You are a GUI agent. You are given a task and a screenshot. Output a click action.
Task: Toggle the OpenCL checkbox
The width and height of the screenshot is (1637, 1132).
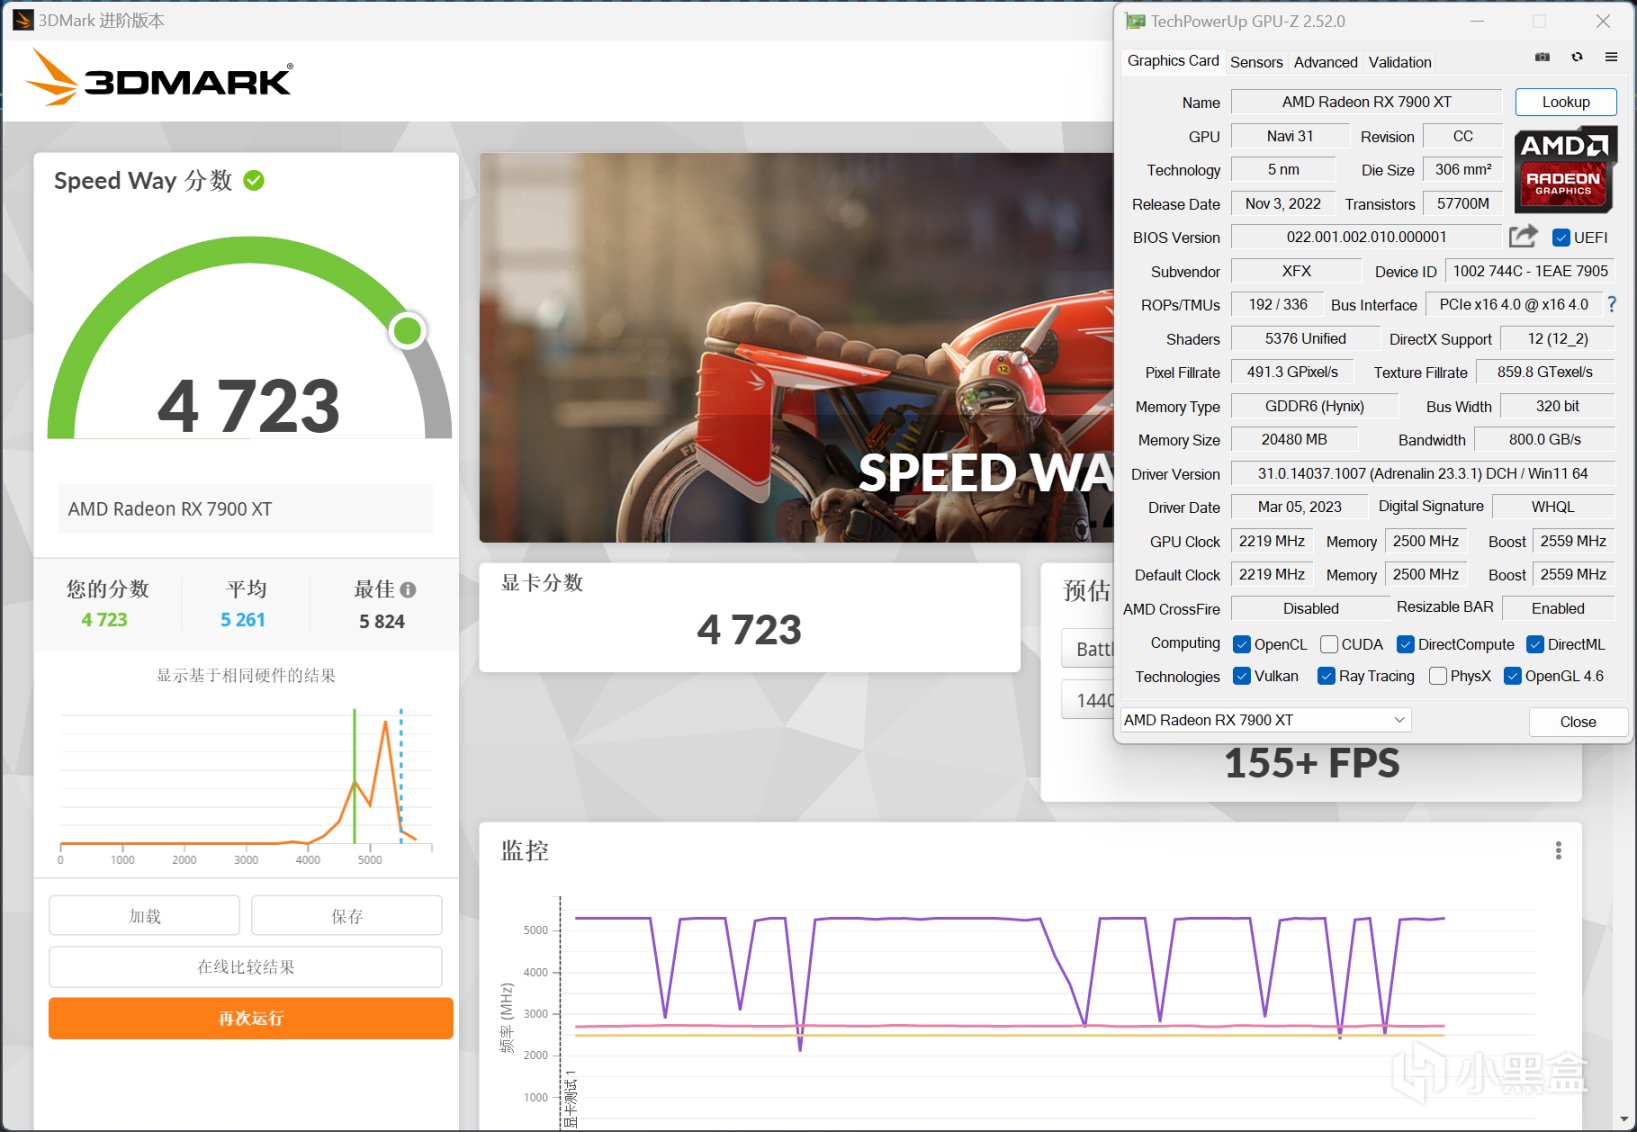1242,644
